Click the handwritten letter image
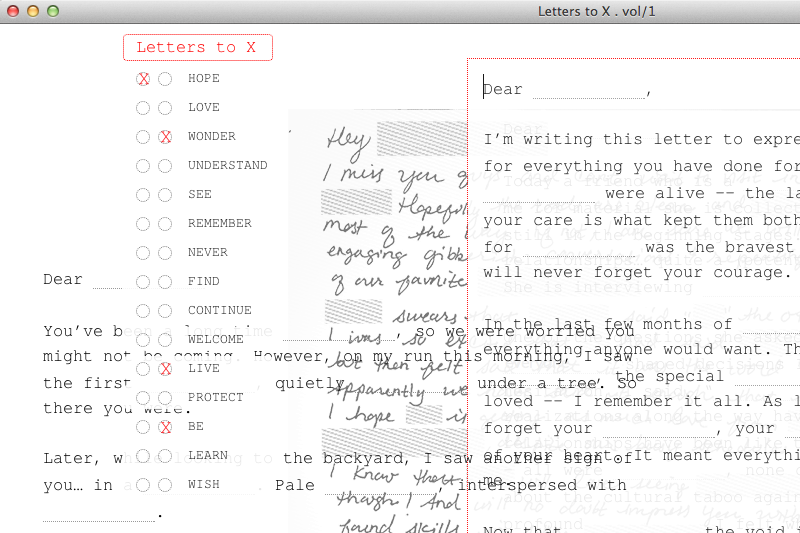Viewport: 800px width, 533px height. coord(380,200)
